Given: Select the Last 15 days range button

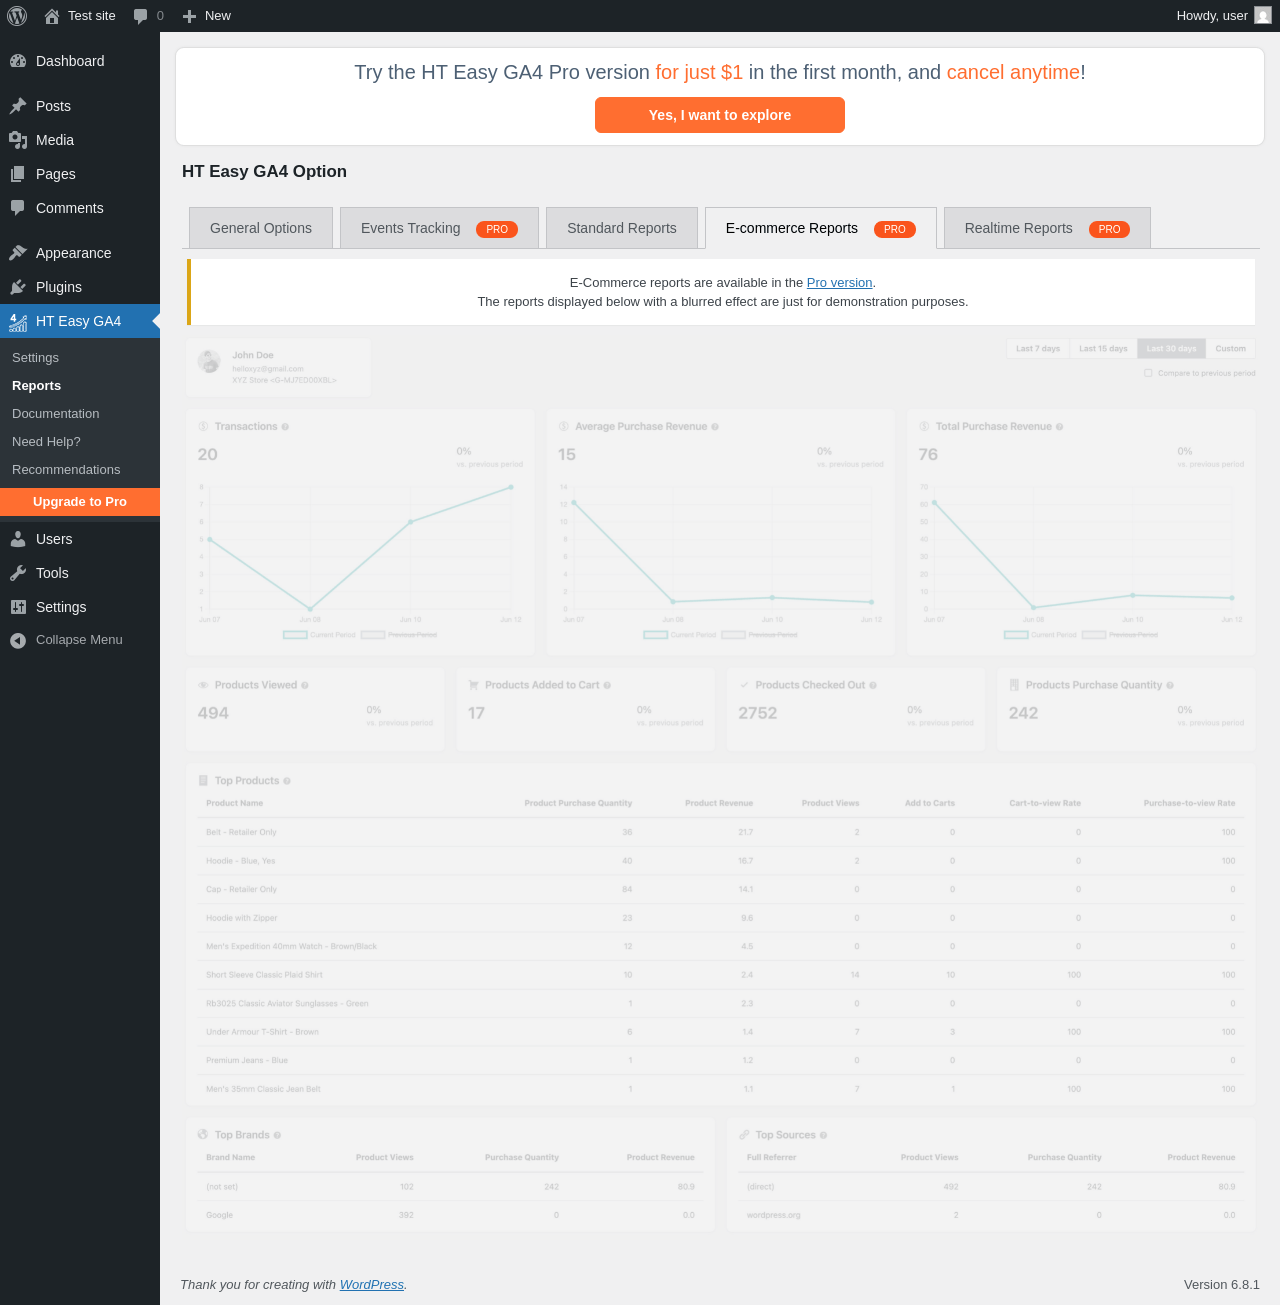Looking at the screenshot, I should [1104, 349].
